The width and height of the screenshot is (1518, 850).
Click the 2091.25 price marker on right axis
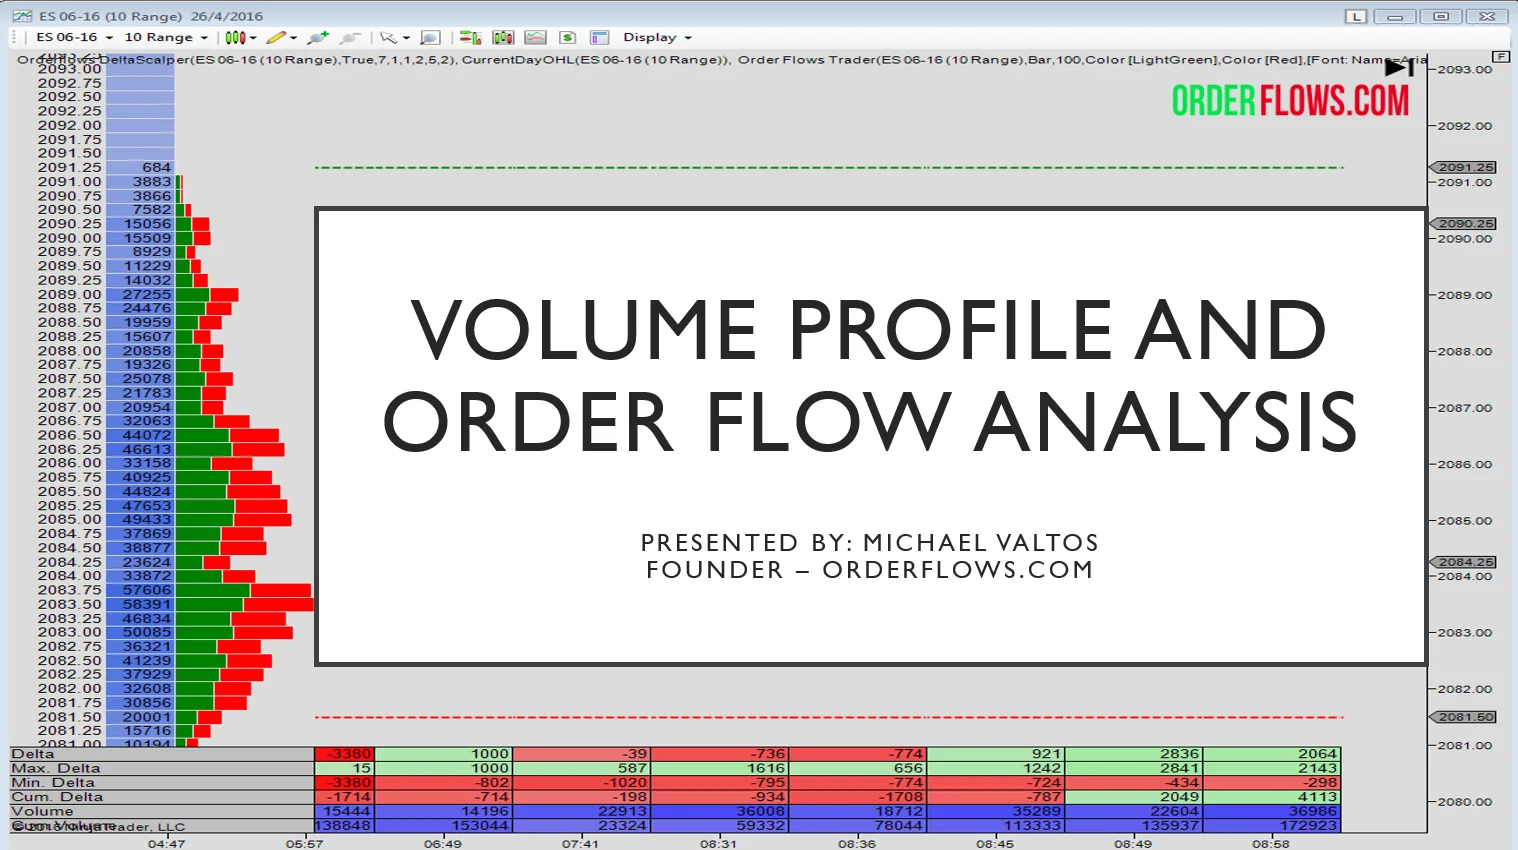pyautogui.click(x=1464, y=167)
